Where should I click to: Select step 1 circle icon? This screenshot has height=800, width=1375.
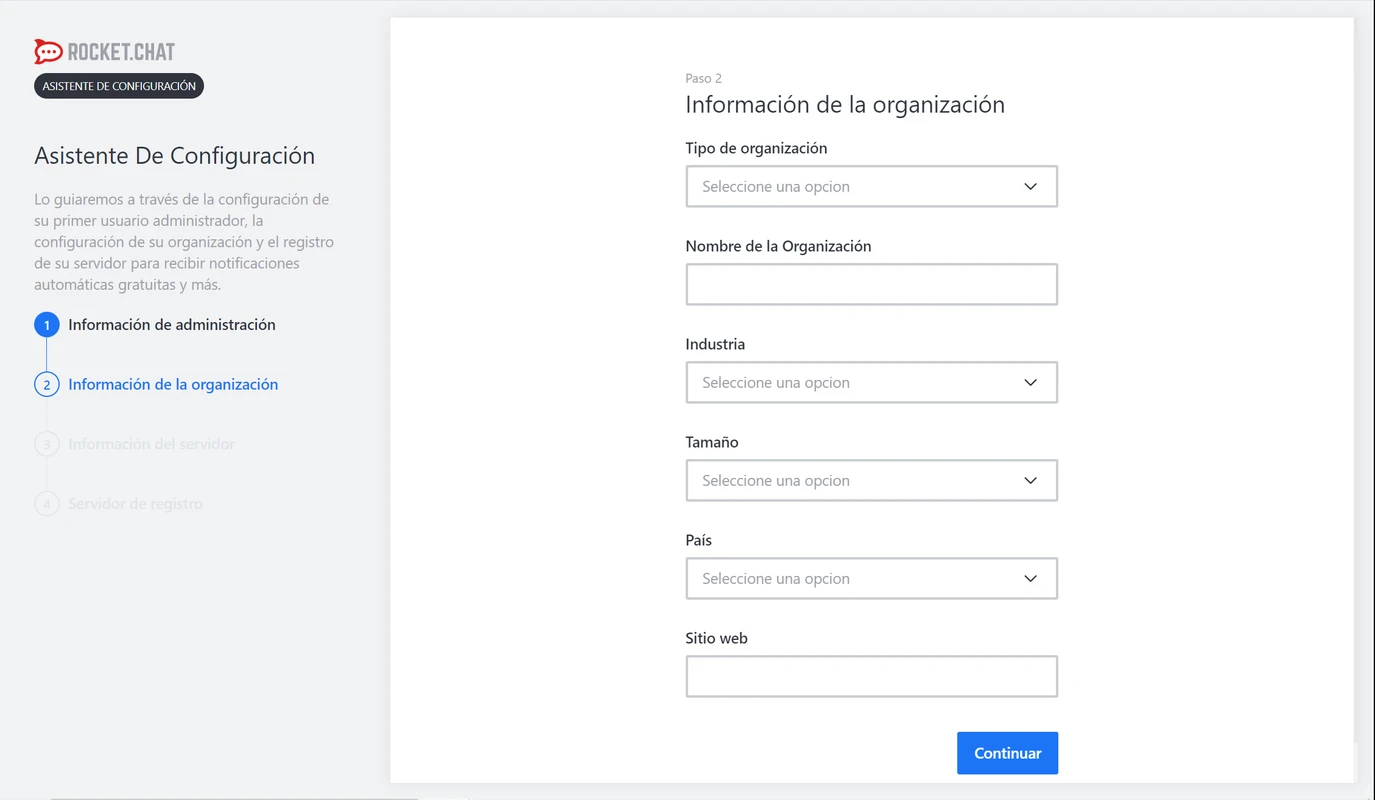click(x=46, y=325)
